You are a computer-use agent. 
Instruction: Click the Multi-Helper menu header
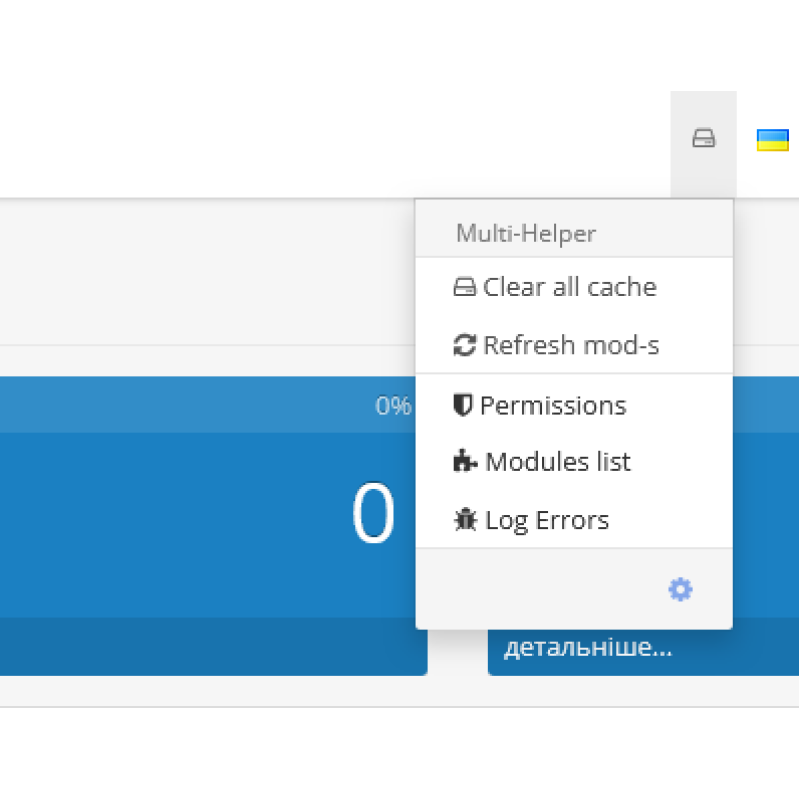tap(527, 233)
